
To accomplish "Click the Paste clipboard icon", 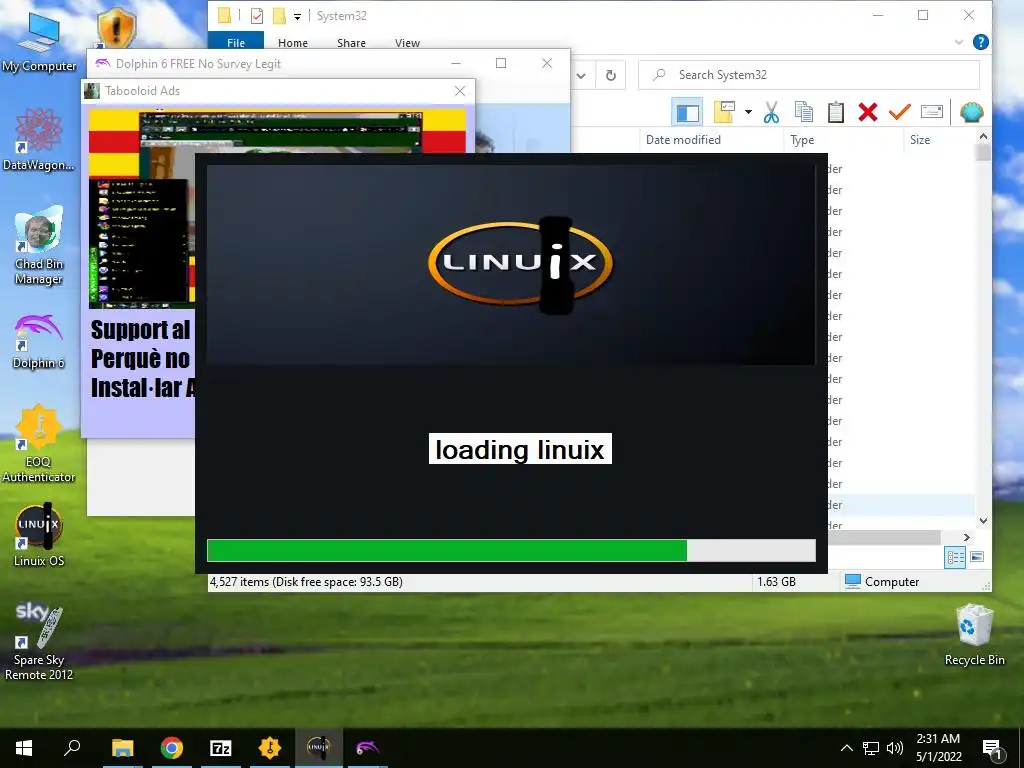I will click(x=836, y=112).
